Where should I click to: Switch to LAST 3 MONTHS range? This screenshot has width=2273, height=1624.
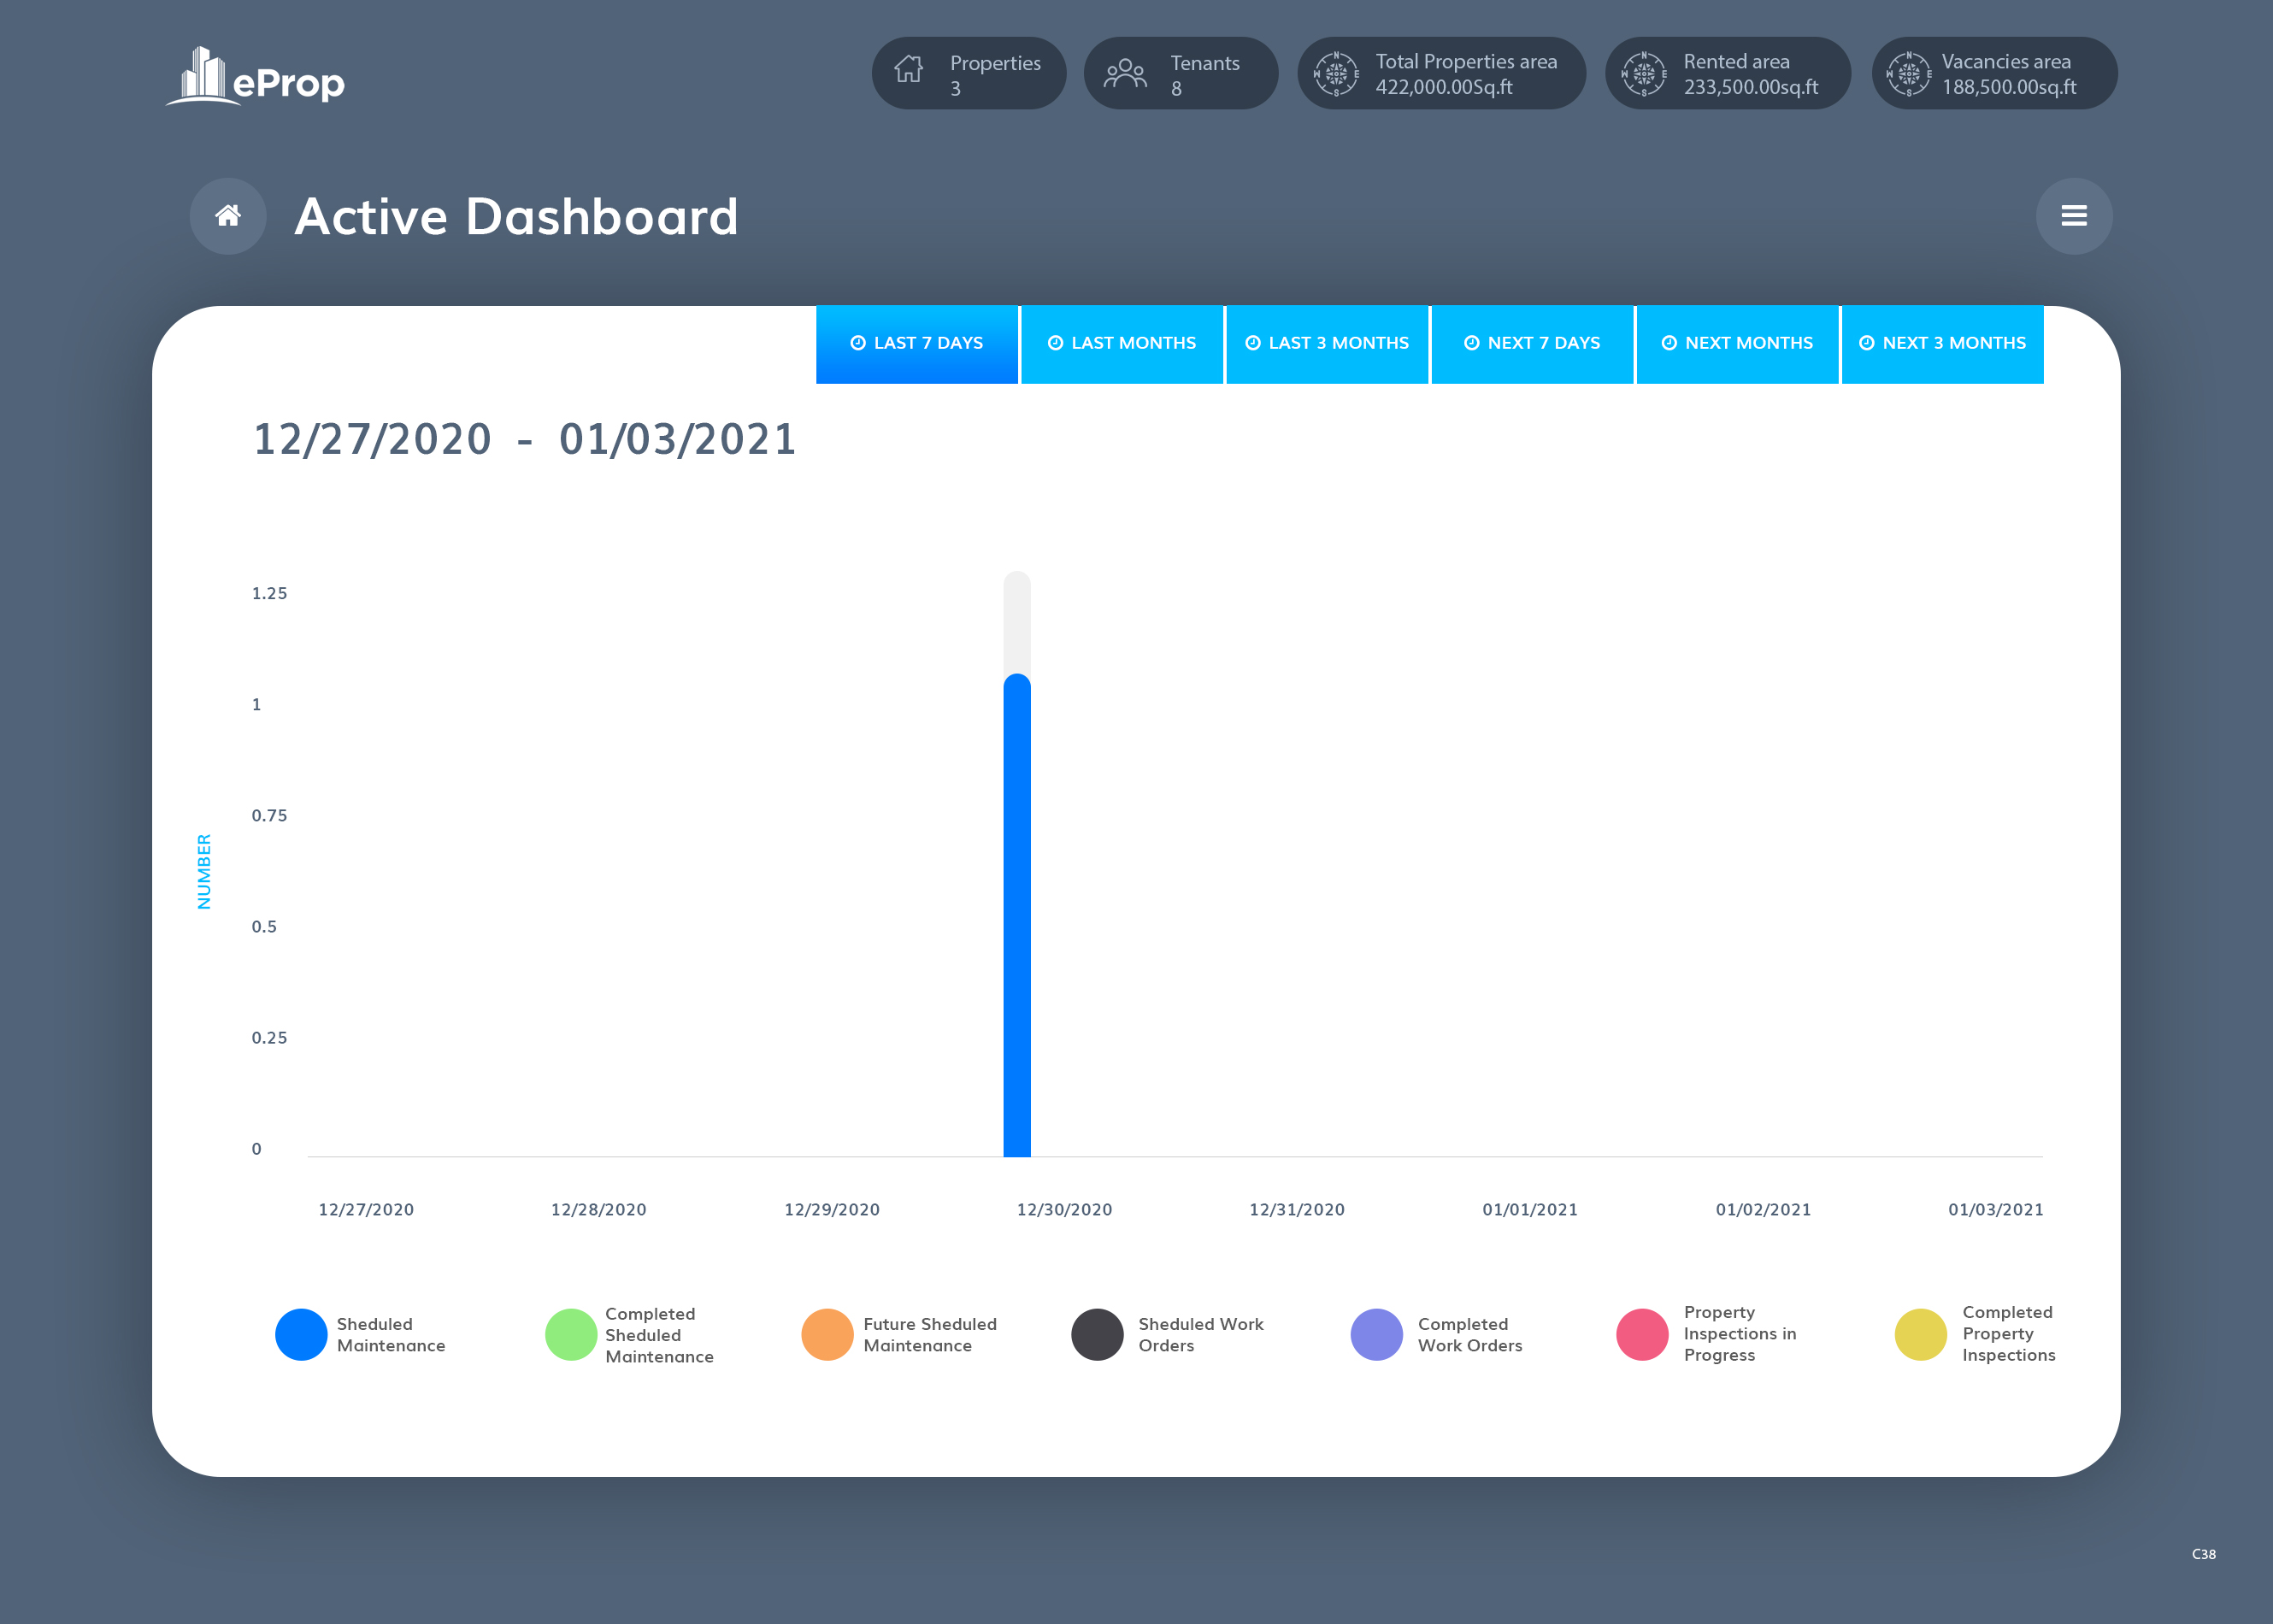[1326, 344]
